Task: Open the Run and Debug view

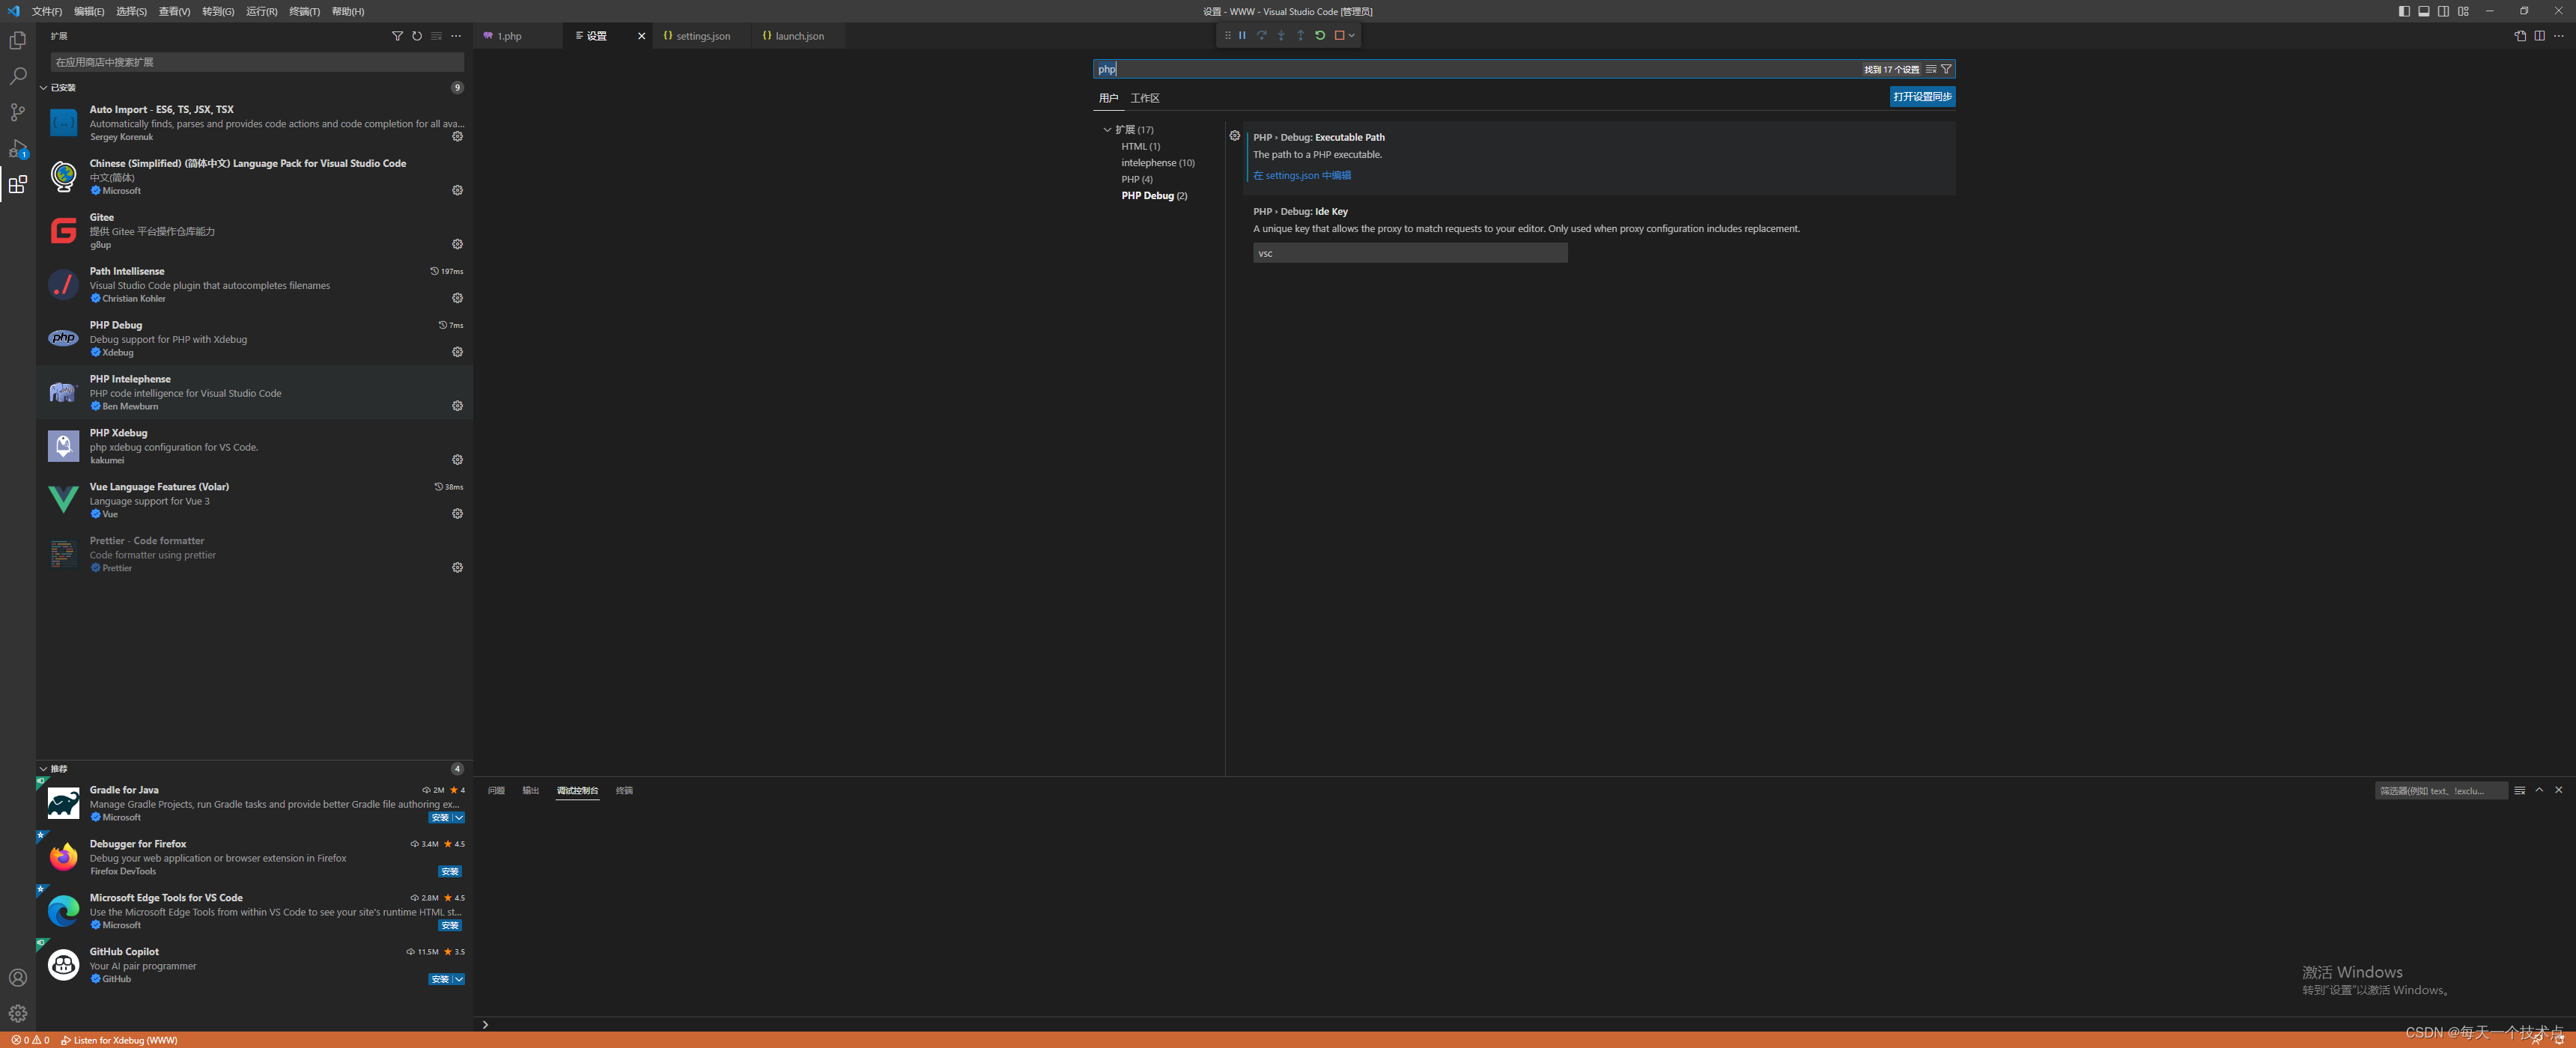Action: coord(17,149)
